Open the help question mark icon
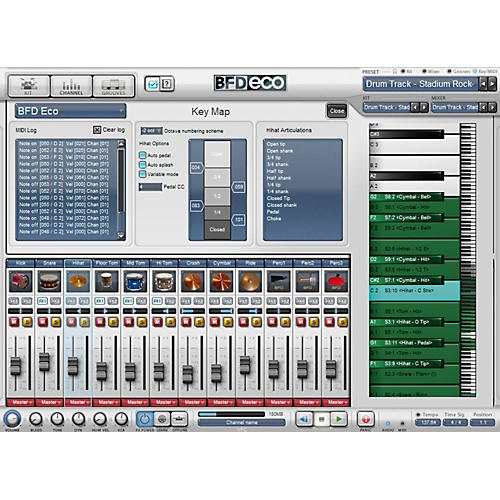This screenshot has width=500, height=500. click(167, 84)
